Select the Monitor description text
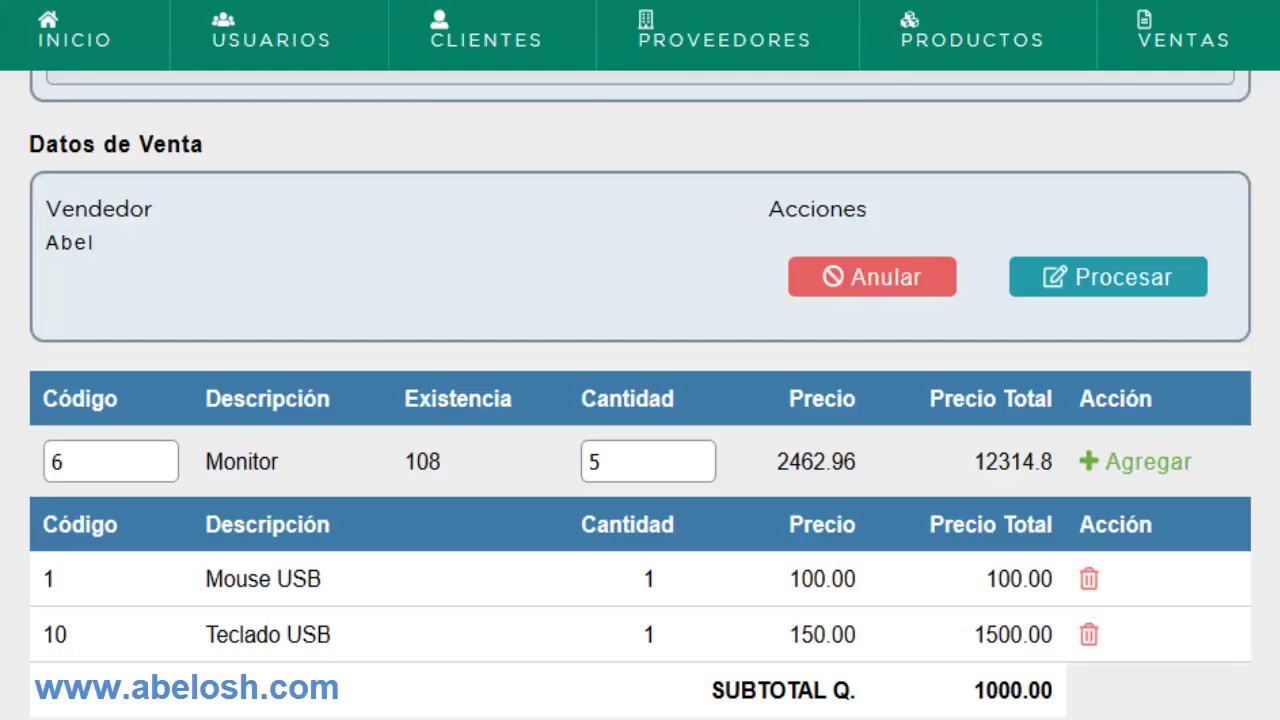Viewport: 1280px width, 720px height. point(242,462)
